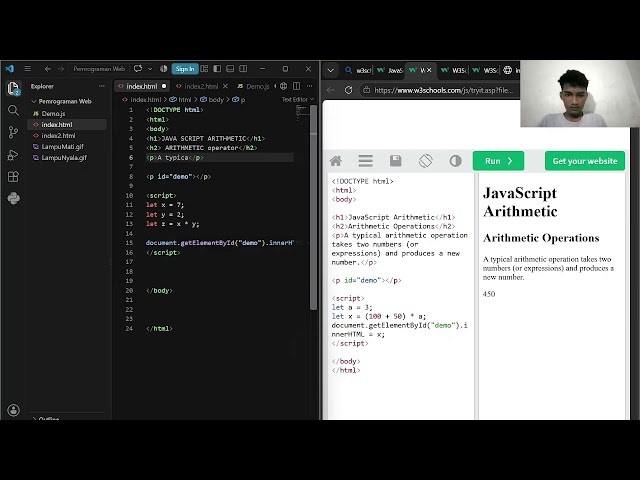
Task: Open the Source Control view
Action: point(13,132)
